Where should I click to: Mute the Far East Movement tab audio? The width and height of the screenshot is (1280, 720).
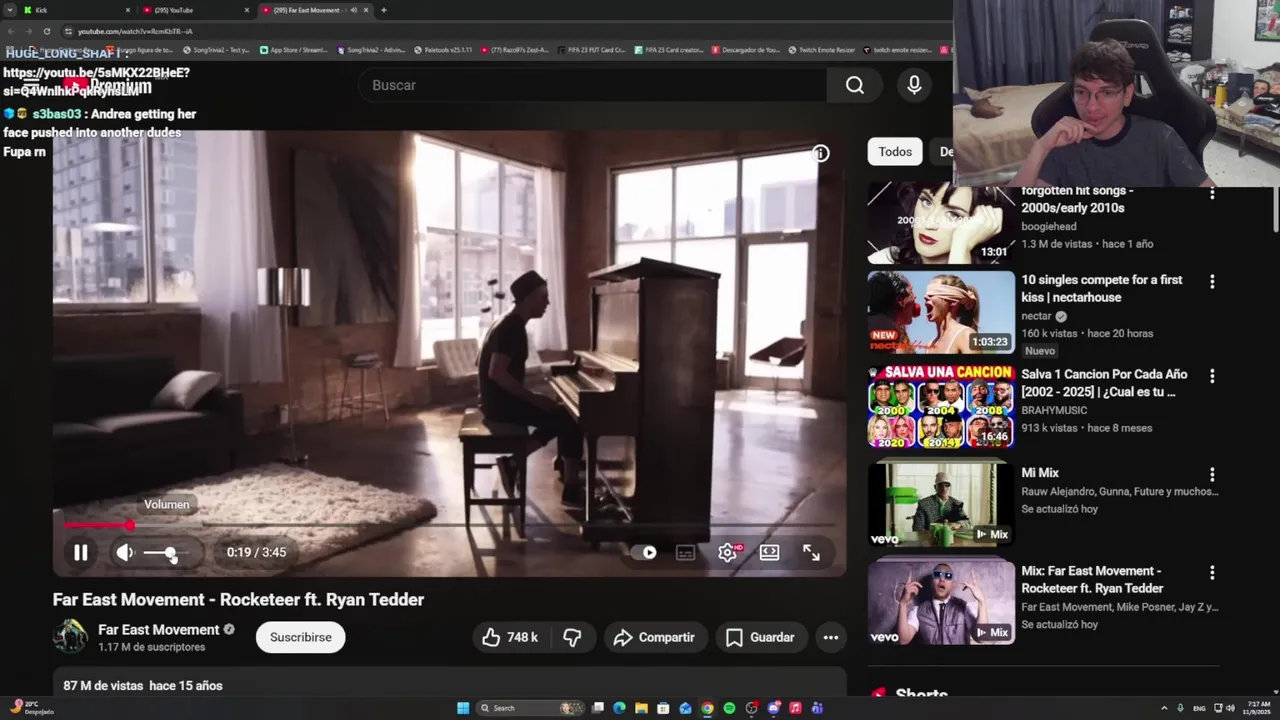pos(354,10)
